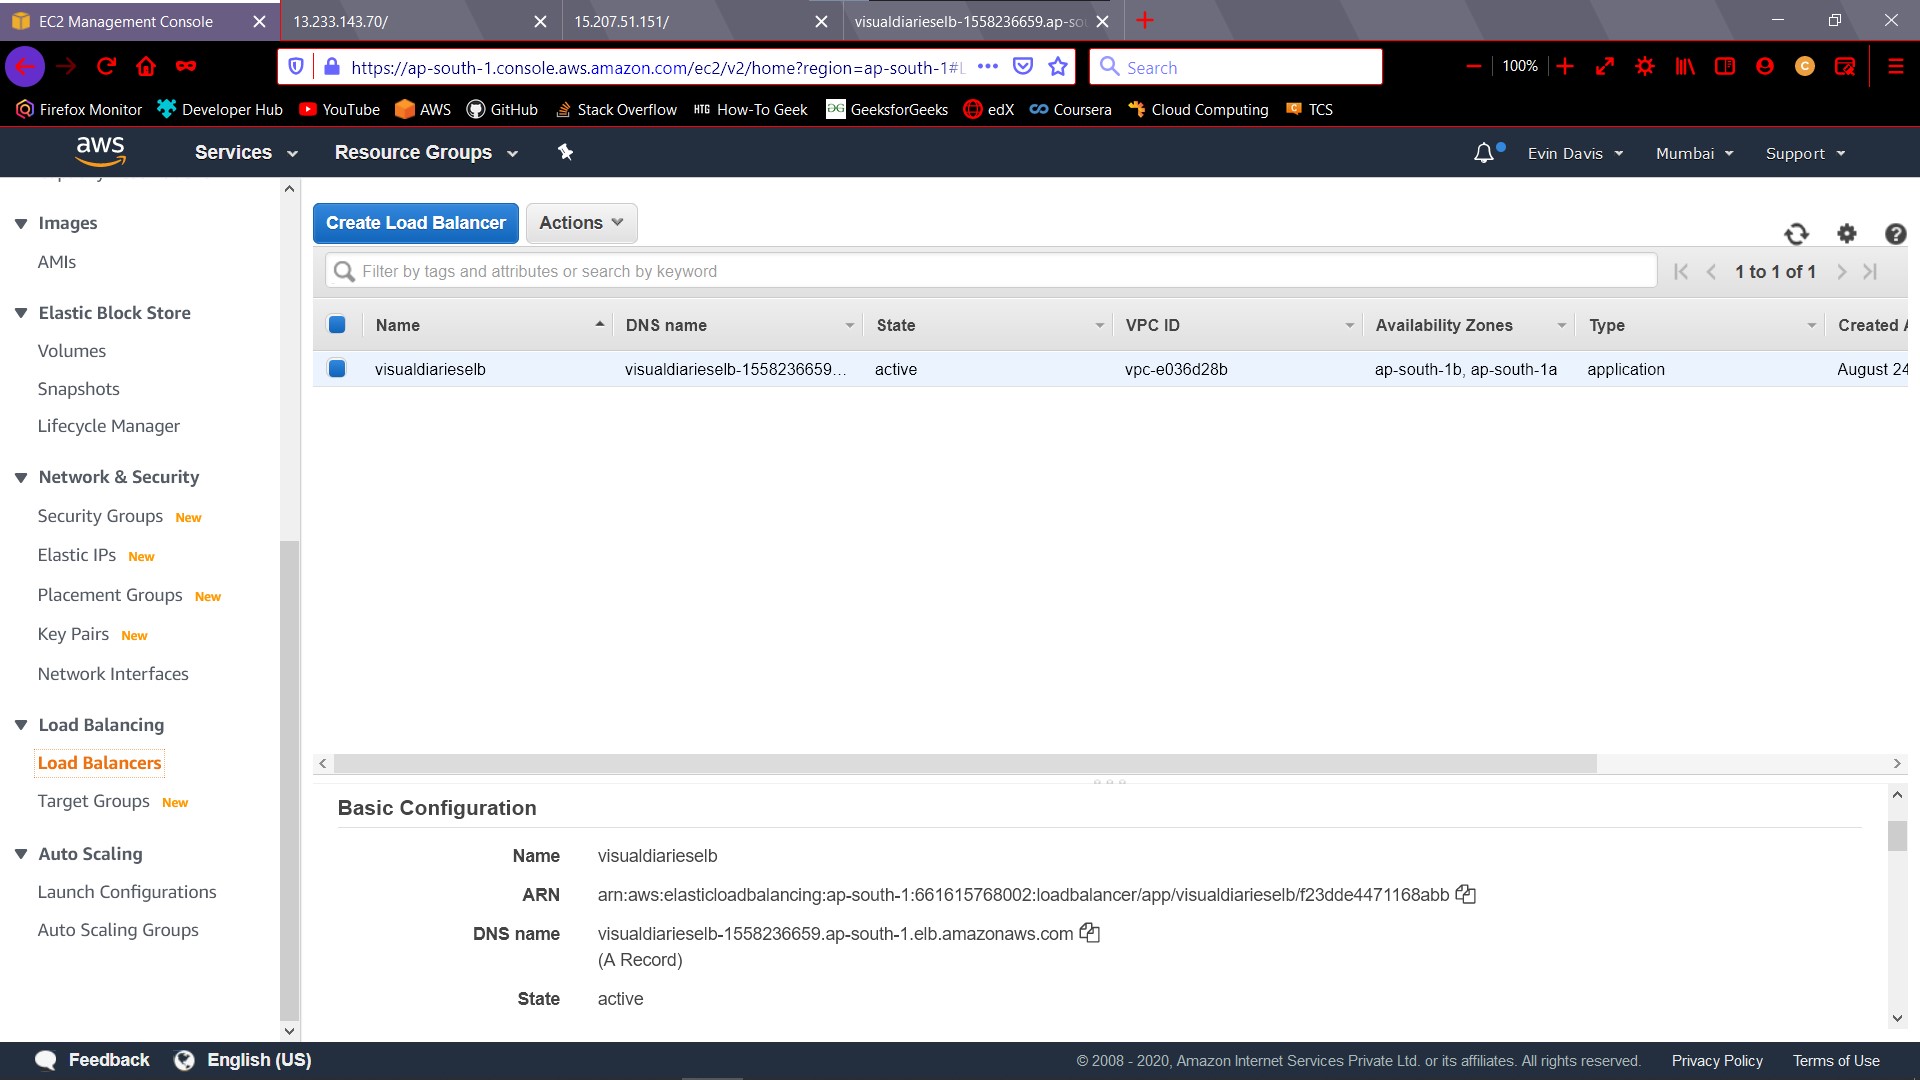
Task: Click the horizontal scrollbar under the table
Action: click(965, 764)
